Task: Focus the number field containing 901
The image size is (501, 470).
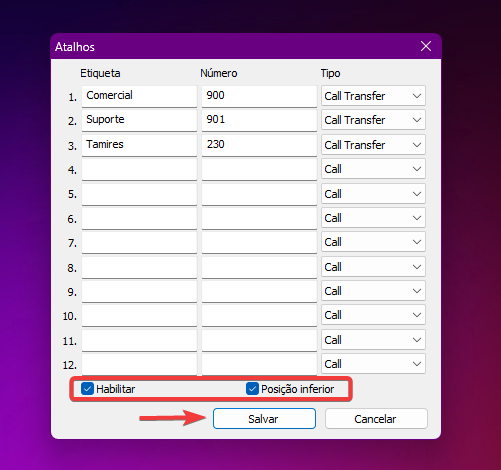Action: coord(259,120)
